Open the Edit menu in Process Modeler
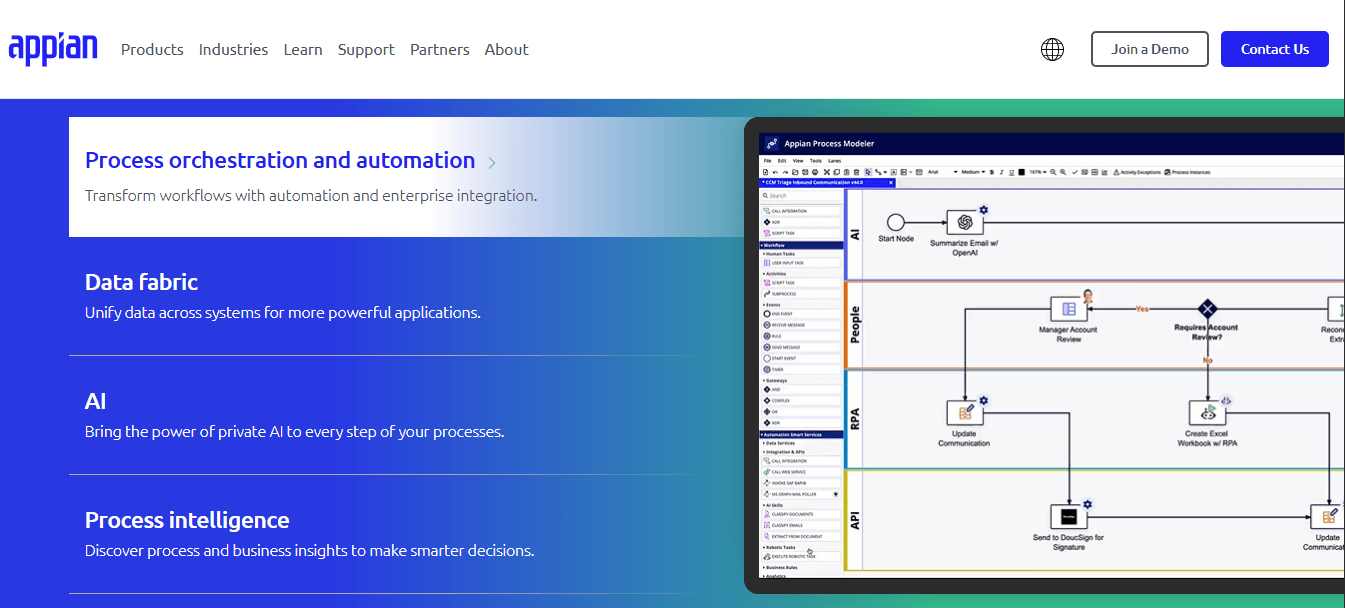 pyautogui.click(x=782, y=161)
